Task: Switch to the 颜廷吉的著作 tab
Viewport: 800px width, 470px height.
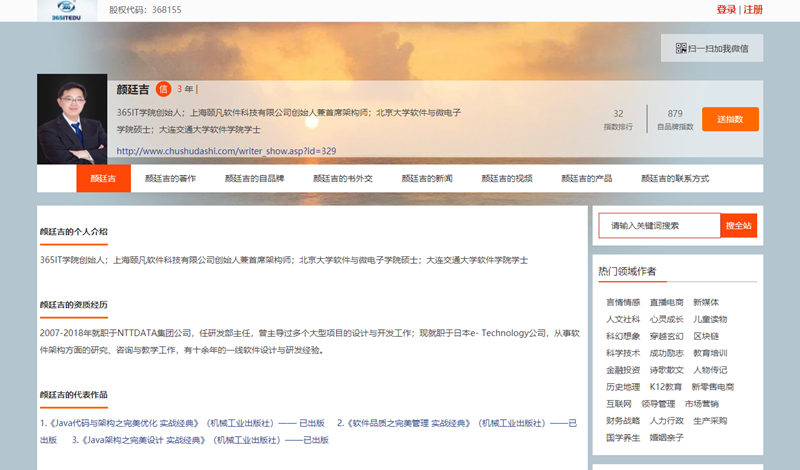Action: 170,178
